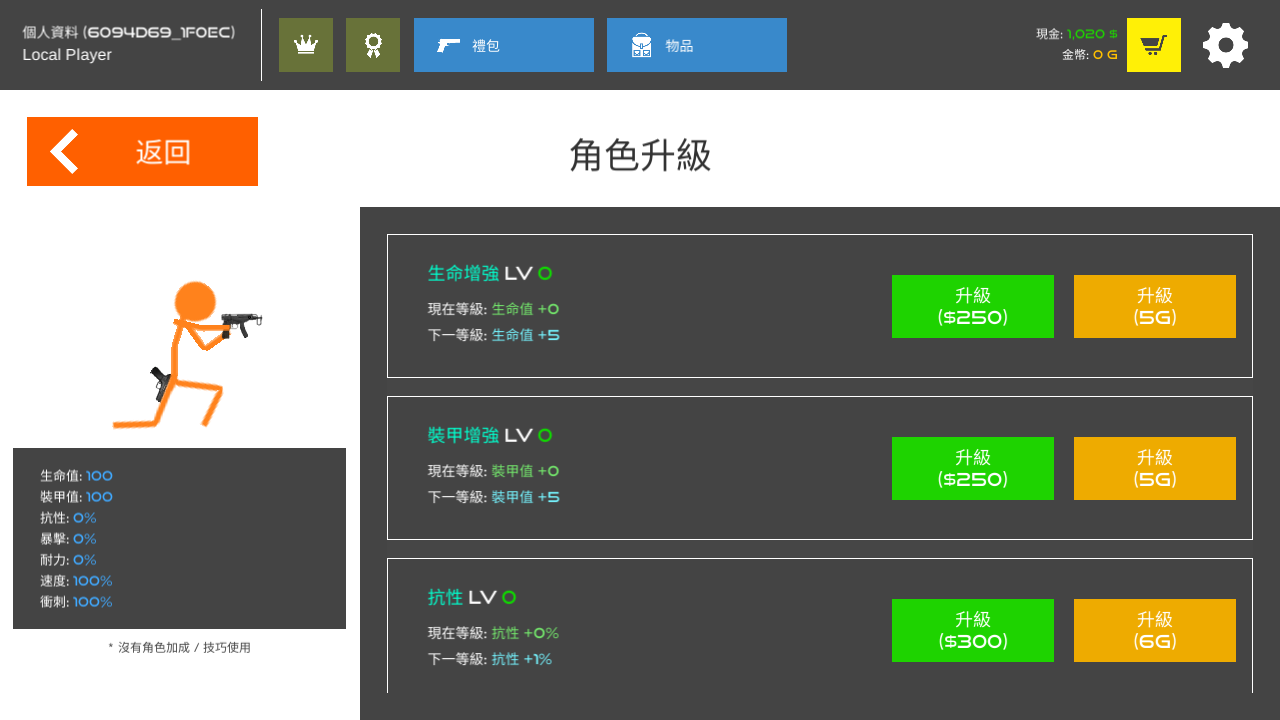Open settings with the gear icon
This screenshot has height=720, width=1280.
[1226, 45]
